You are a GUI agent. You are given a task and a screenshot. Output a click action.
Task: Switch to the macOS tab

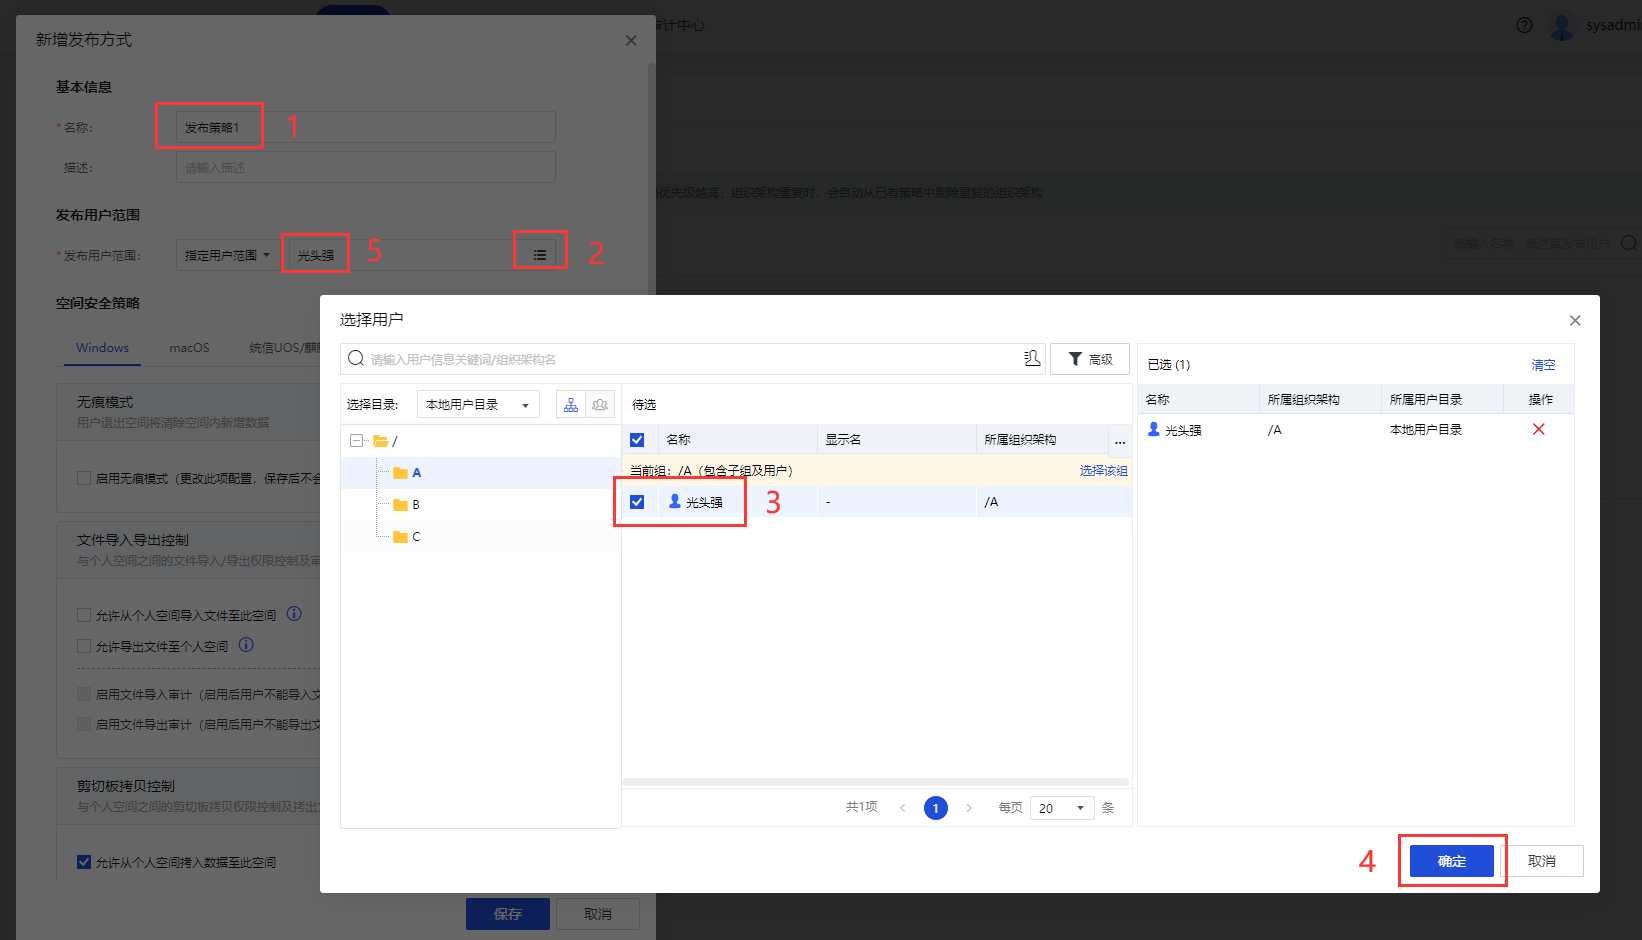(x=189, y=348)
